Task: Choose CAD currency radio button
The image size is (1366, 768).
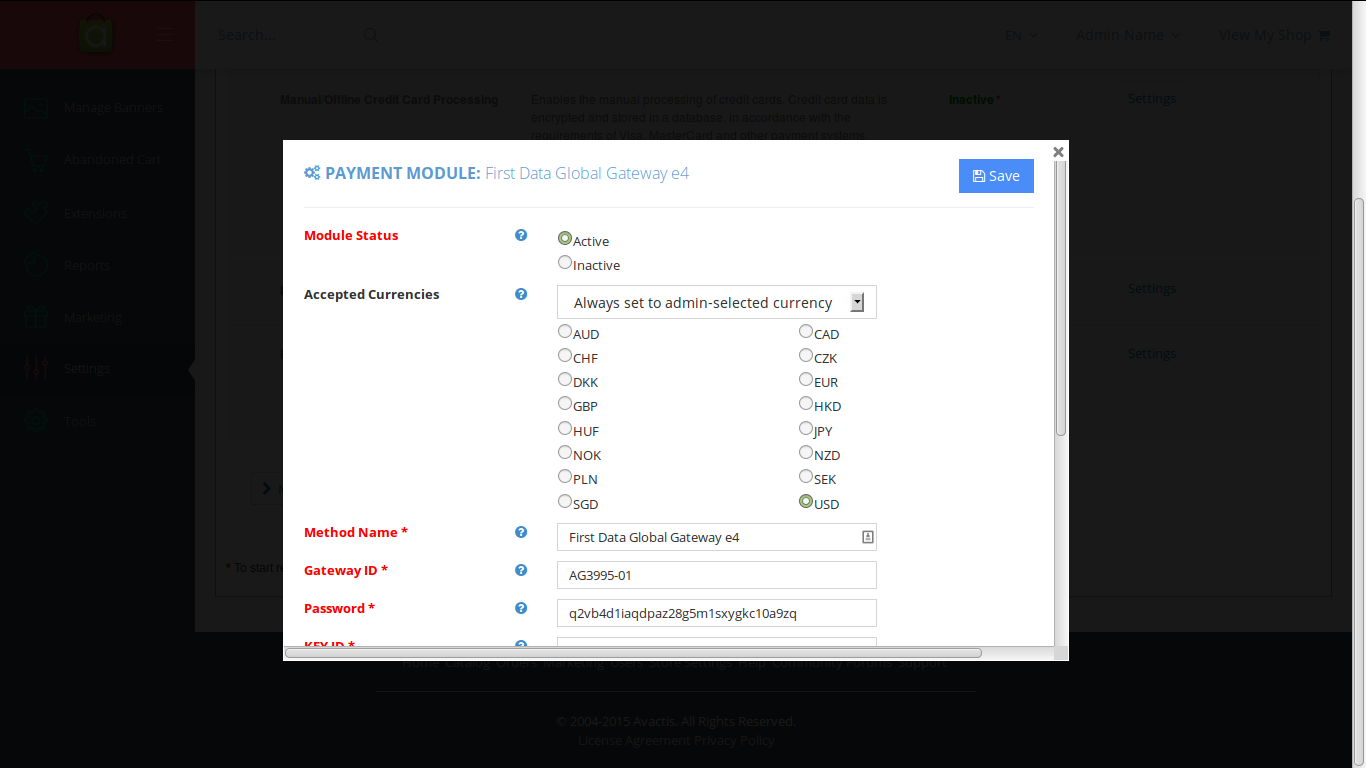Action: (x=806, y=331)
